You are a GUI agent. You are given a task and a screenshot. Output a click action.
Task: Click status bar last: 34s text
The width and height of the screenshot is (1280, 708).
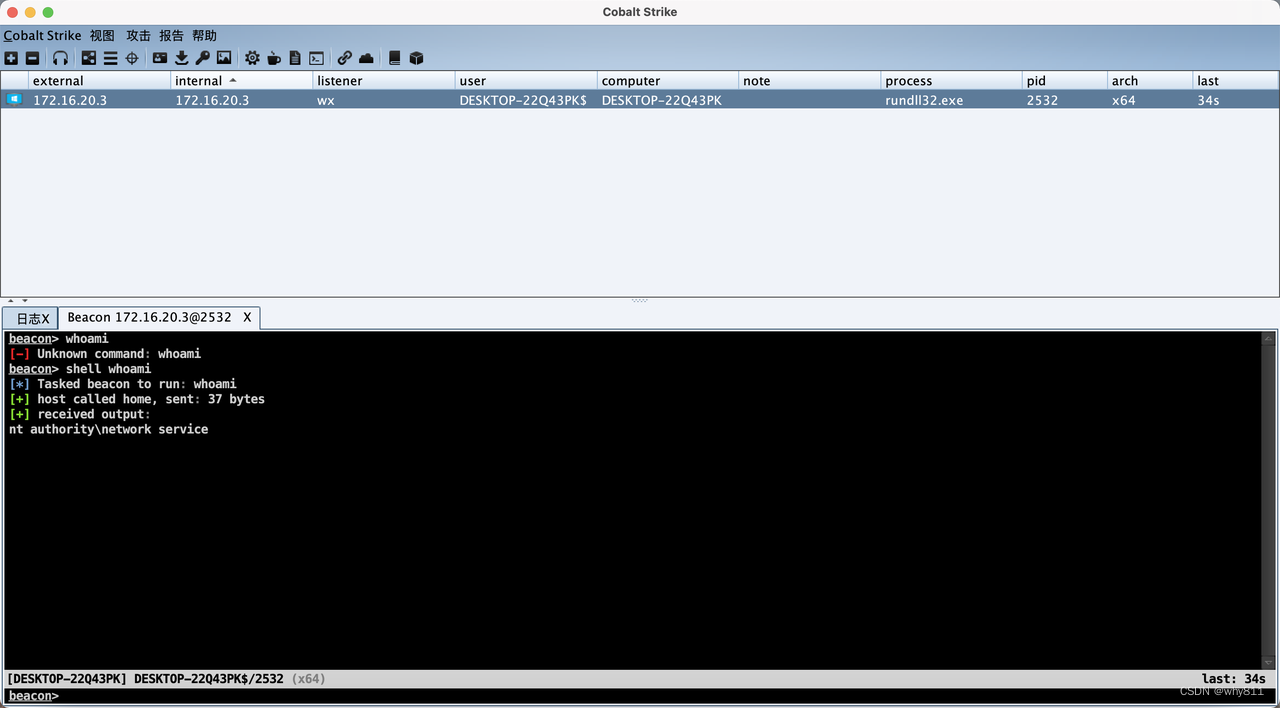coord(1234,679)
